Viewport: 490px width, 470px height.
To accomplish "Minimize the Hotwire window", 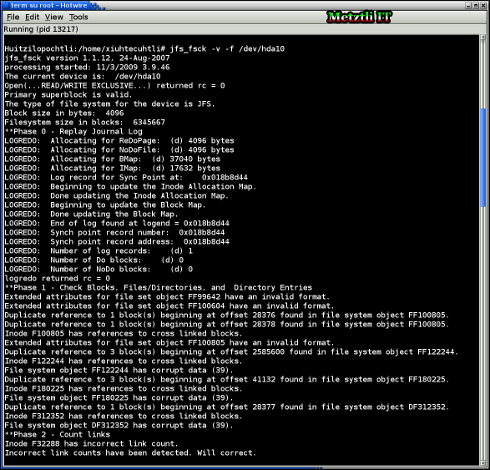I will point(468,5).
